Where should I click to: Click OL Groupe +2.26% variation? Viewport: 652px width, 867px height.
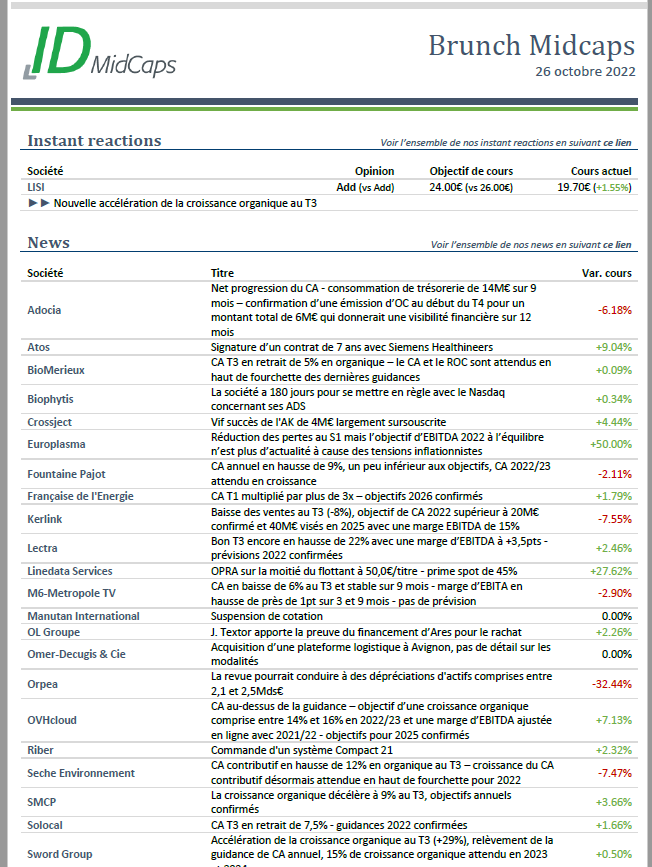(x=613, y=633)
